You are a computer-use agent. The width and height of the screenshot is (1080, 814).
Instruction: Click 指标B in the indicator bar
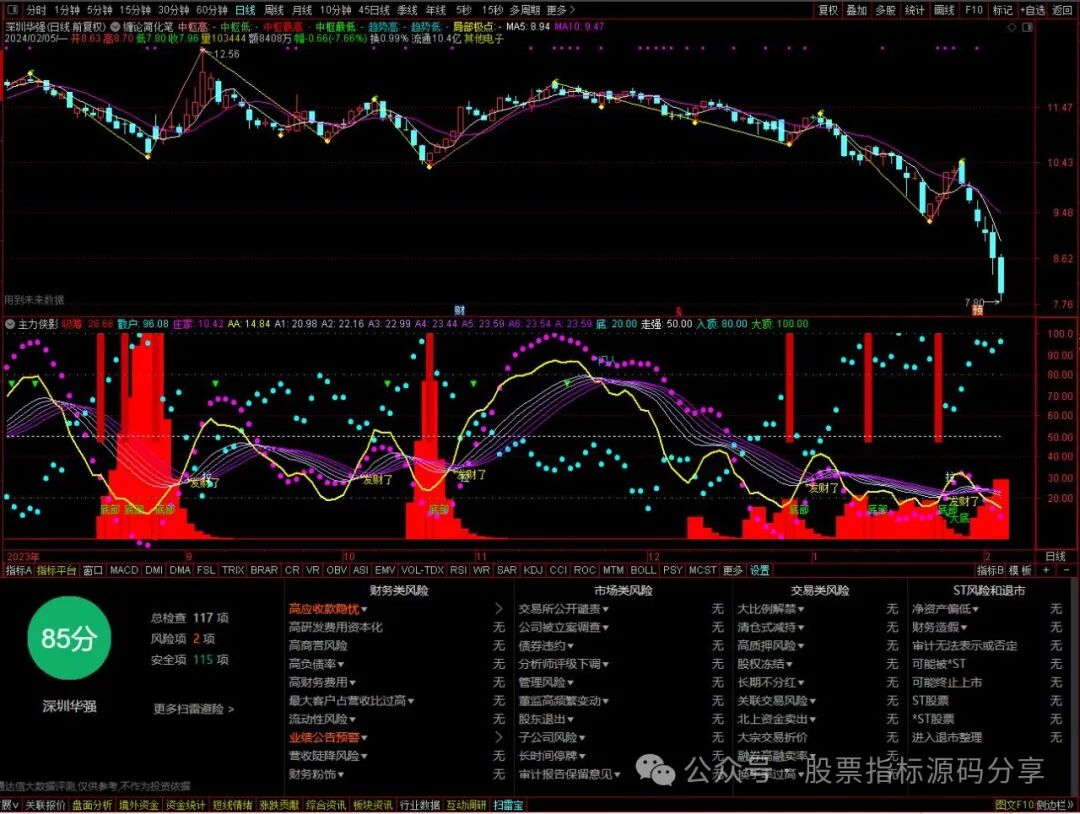[x=990, y=570]
